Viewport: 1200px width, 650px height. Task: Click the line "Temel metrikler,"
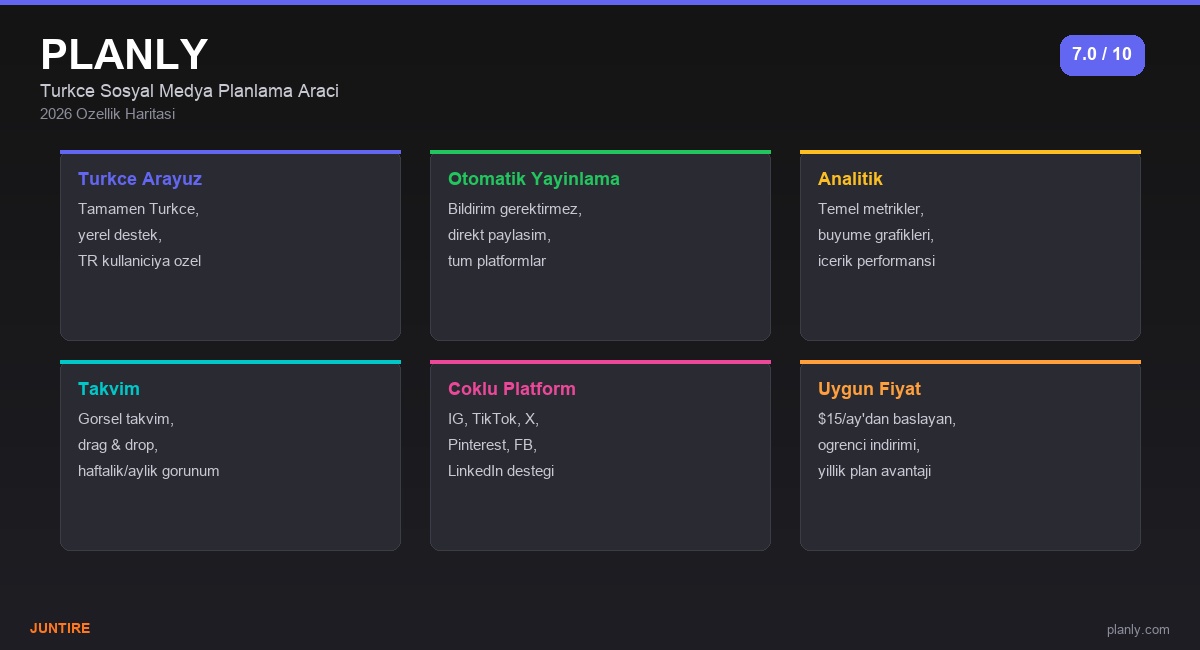[871, 209]
